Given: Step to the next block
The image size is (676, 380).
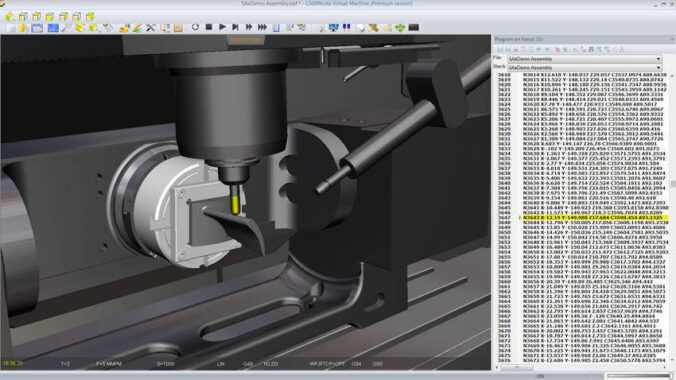Looking at the screenshot, I should pyautogui.click(x=235, y=27).
